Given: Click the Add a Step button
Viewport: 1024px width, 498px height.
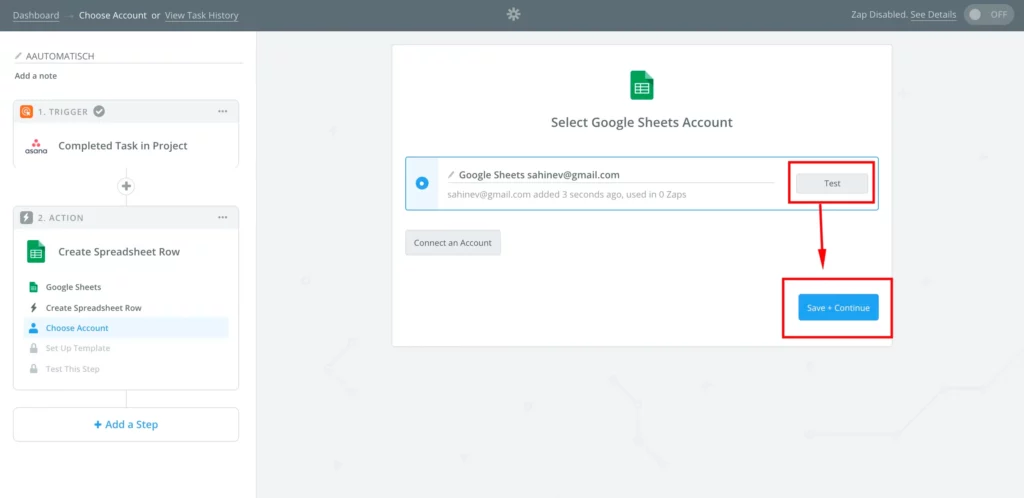Looking at the screenshot, I should 126,424.
